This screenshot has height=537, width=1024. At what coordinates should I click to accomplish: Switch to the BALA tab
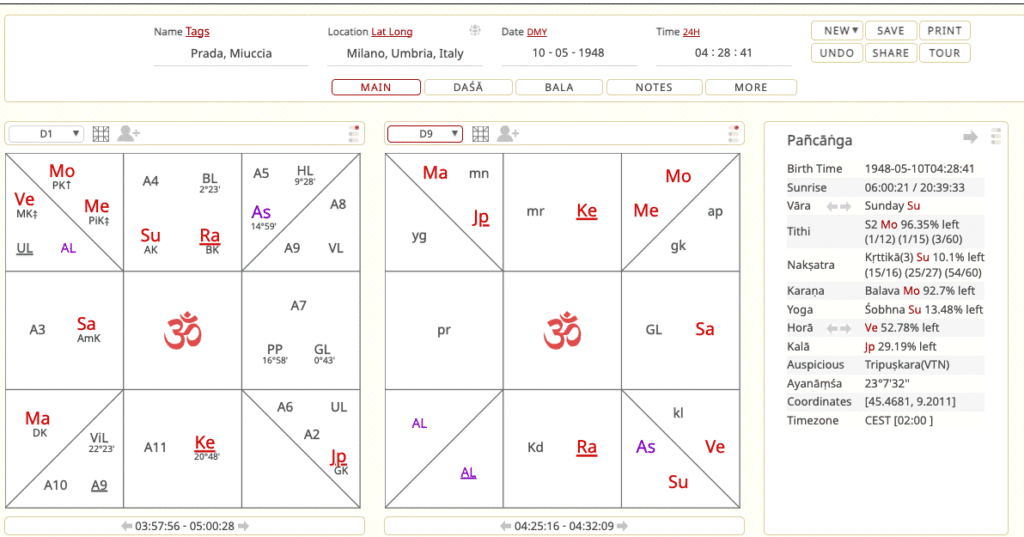pyautogui.click(x=559, y=87)
